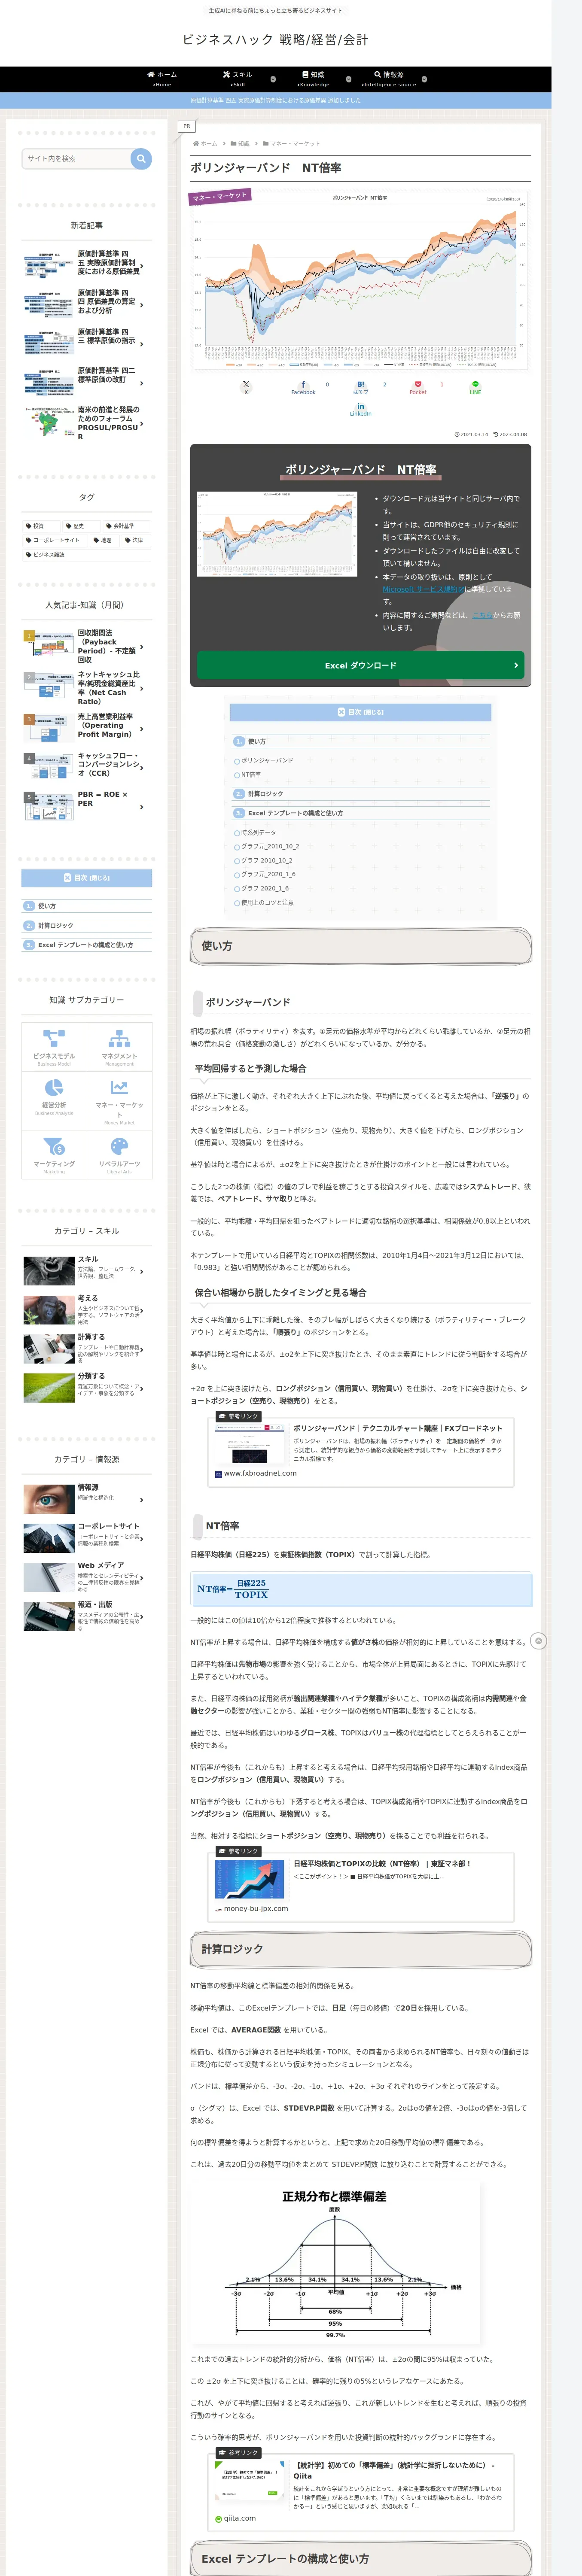Collapse the sidebar 目次 header
The height and width of the screenshot is (2576, 582).
tap(87, 878)
